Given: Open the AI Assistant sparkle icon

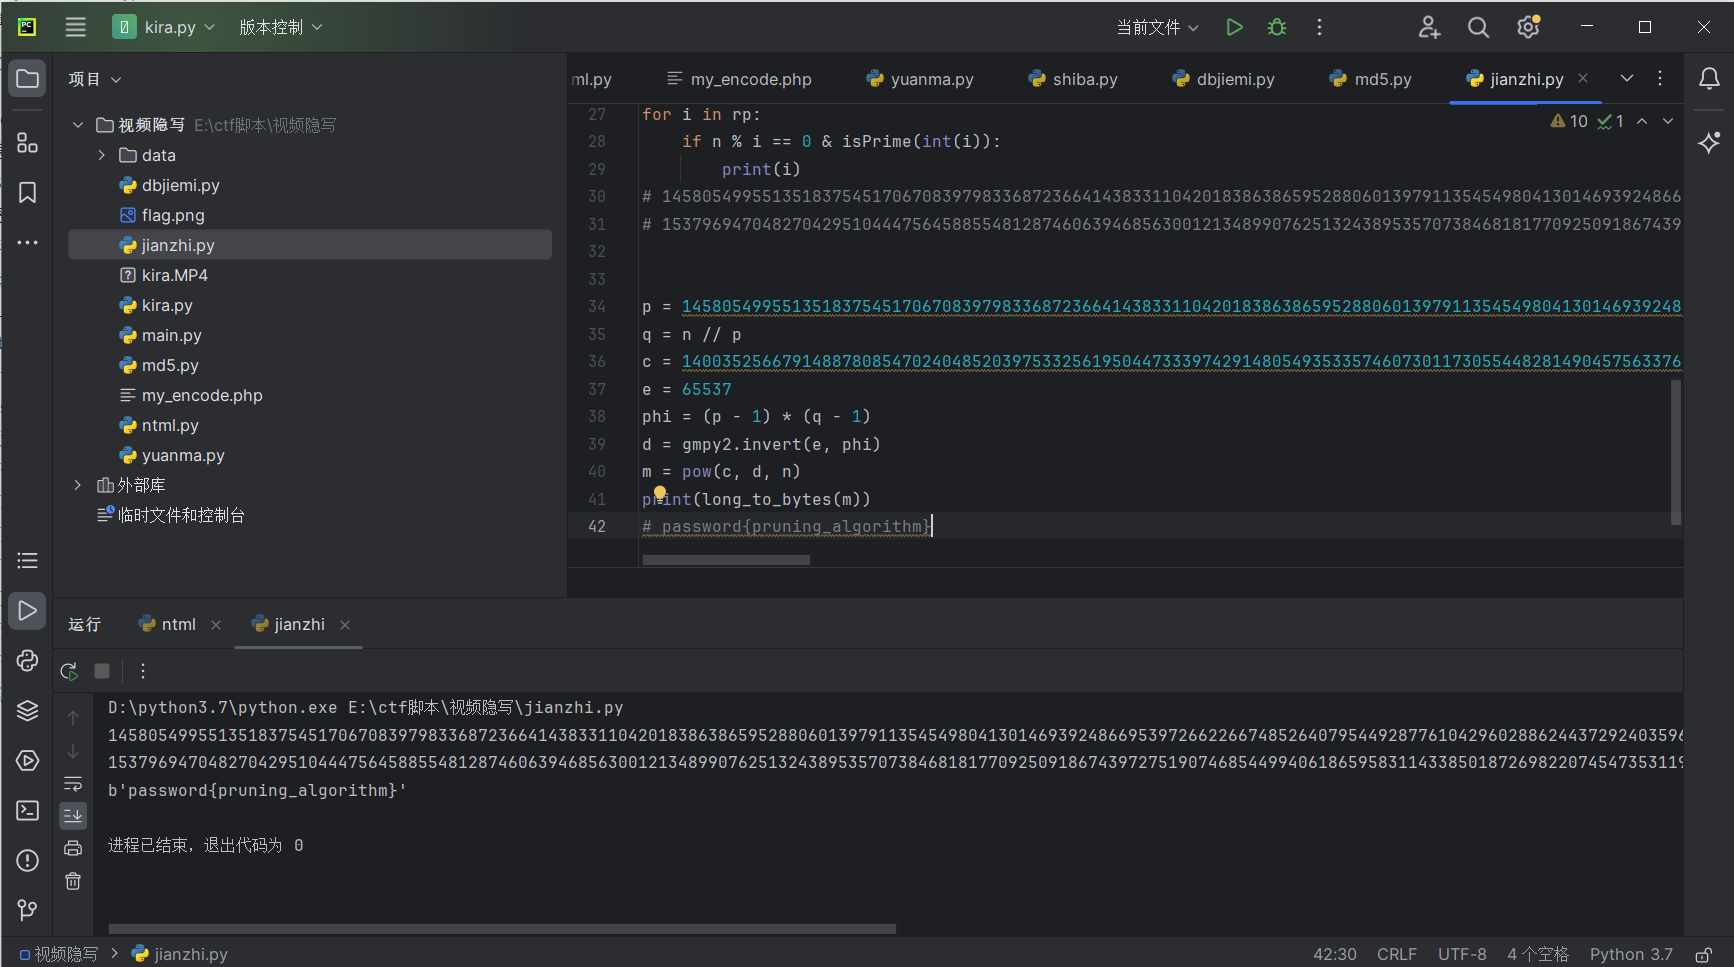Looking at the screenshot, I should point(1709,143).
